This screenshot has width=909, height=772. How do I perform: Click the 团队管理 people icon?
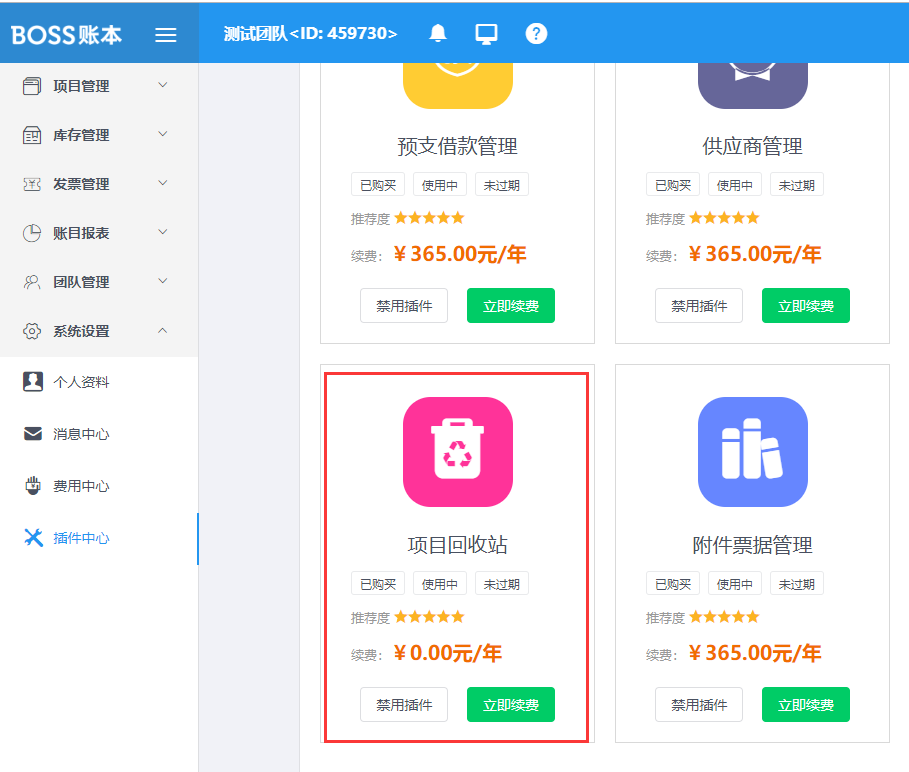click(32, 282)
